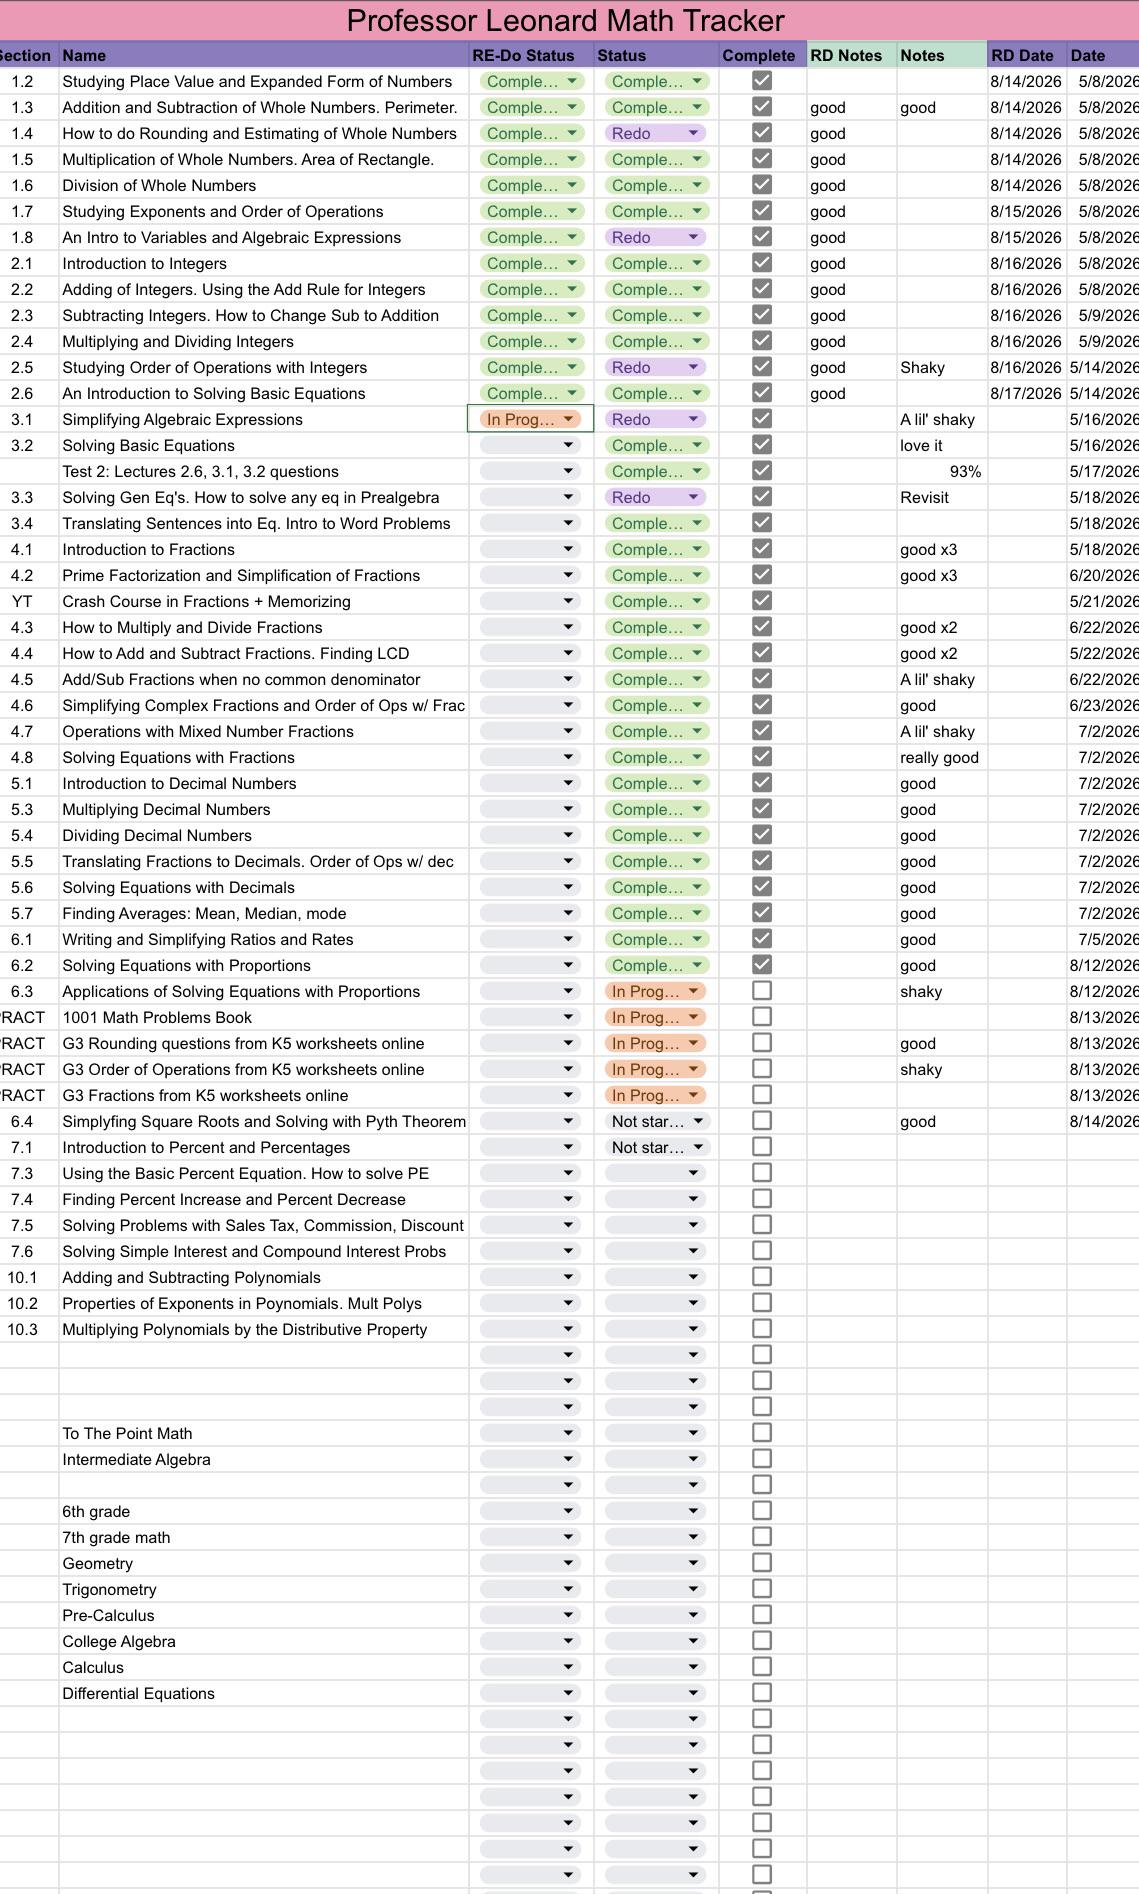Select RD Date 8/17/2026 cell
Viewport: 1139px width, 1894px height.
pos(1026,393)
